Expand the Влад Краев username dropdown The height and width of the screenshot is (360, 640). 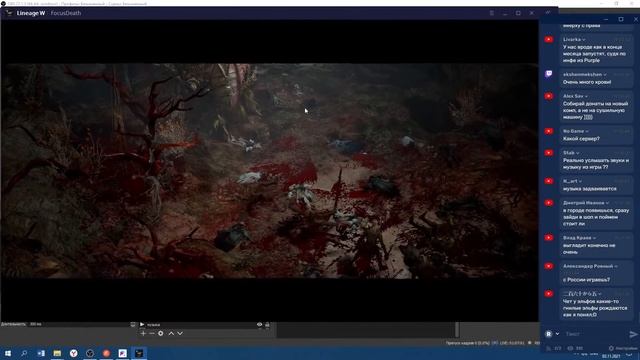pos(594,238)
